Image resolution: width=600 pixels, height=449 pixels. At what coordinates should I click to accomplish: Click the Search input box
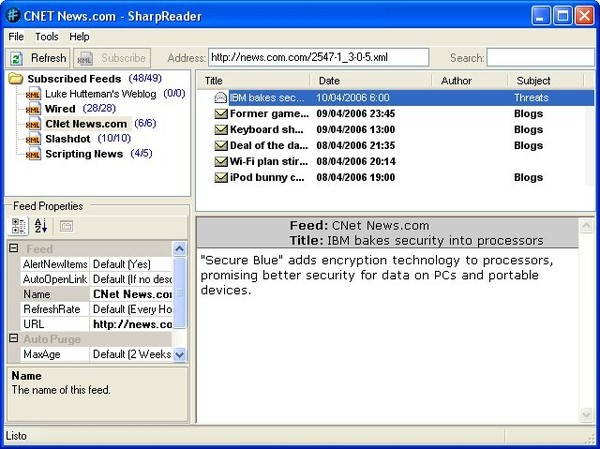click(540, 58)
